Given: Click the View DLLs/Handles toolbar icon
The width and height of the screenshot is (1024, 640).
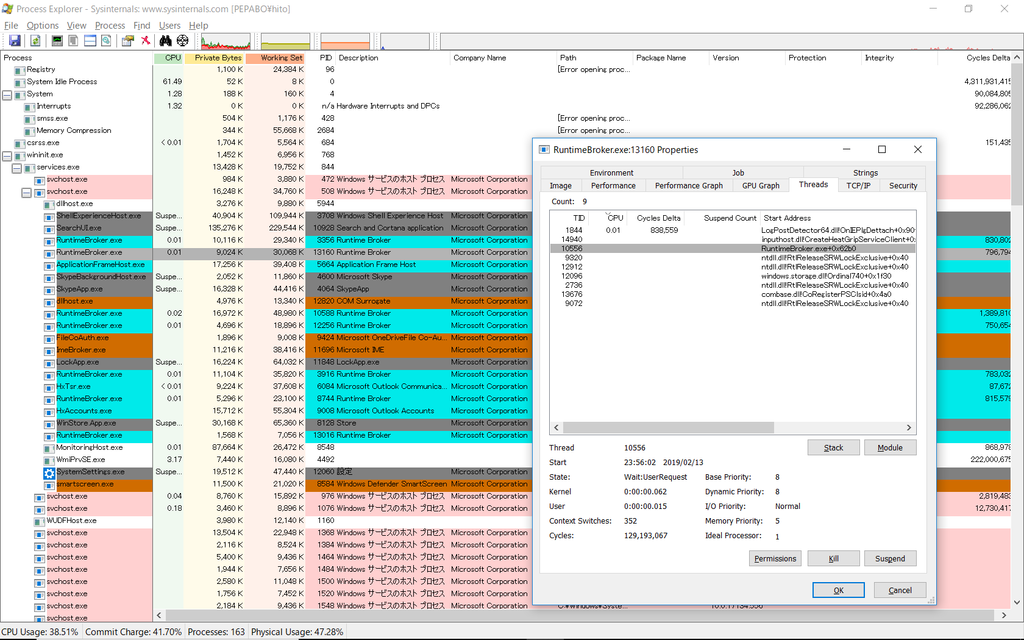Looking at the screenshot, I should tap(106, 40).
